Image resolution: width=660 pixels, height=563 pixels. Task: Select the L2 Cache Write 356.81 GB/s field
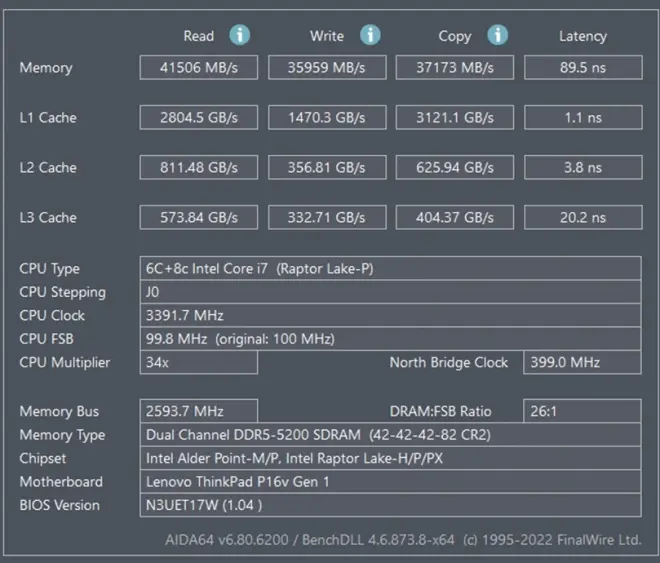pos(326,167)
